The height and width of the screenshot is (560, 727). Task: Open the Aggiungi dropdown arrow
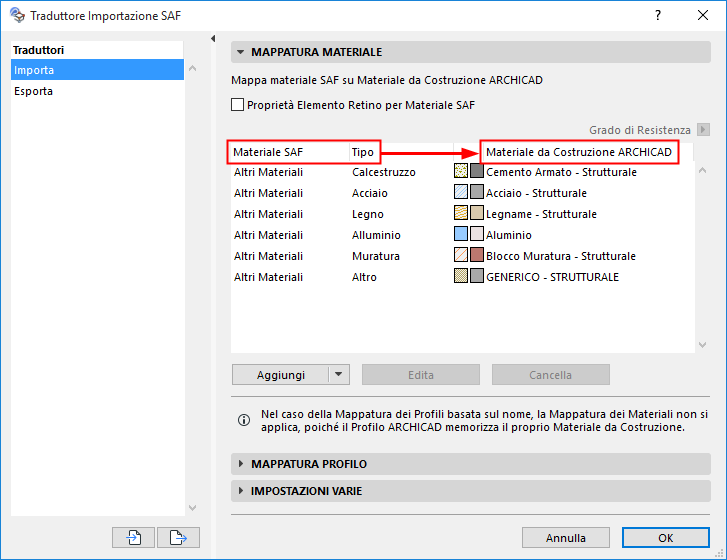pyautogui.click(x=339, y=375)
